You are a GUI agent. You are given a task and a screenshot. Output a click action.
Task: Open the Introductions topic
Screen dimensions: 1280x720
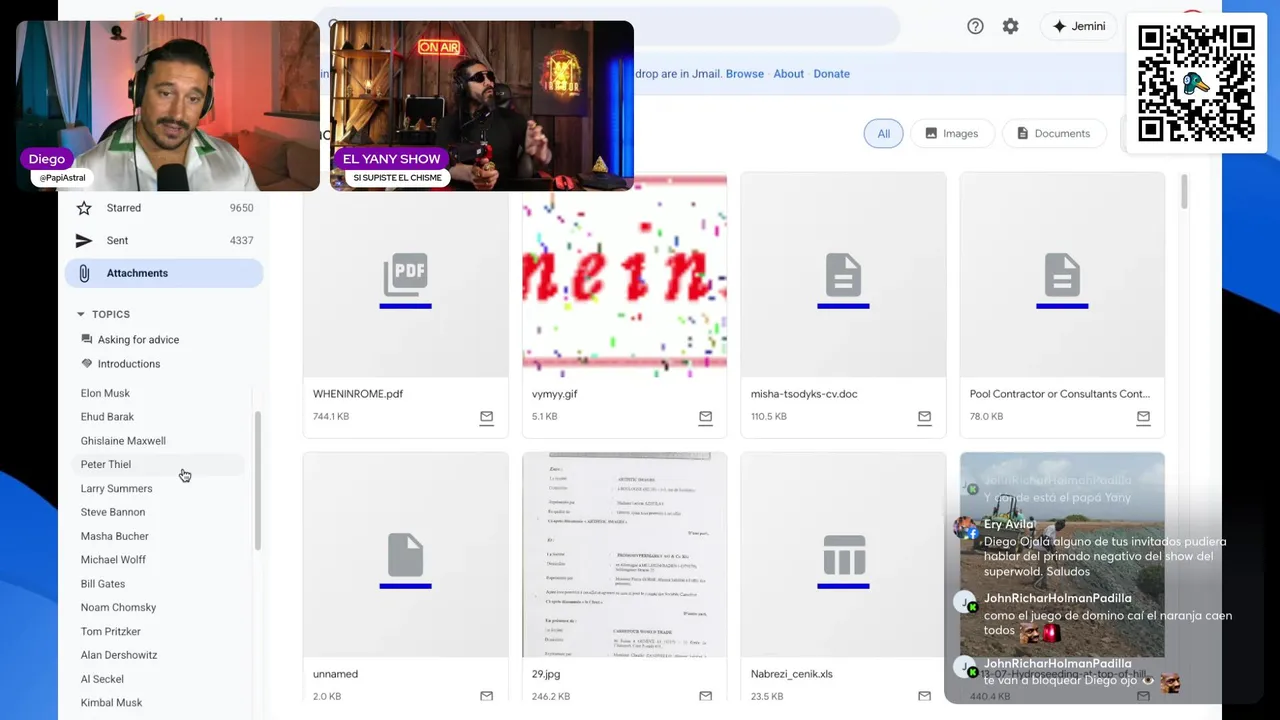(129, 364)
